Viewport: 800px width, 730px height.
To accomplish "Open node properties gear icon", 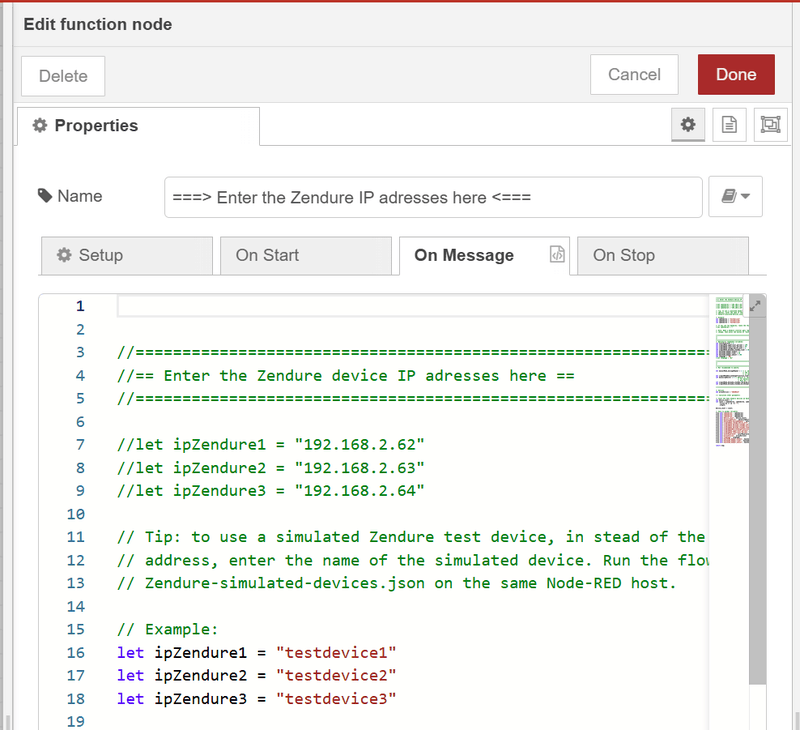I will [688, 124].
